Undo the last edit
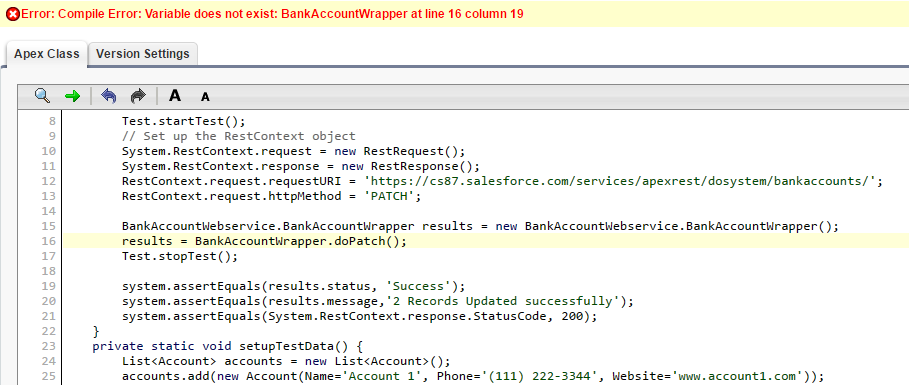 click(108, 96)
